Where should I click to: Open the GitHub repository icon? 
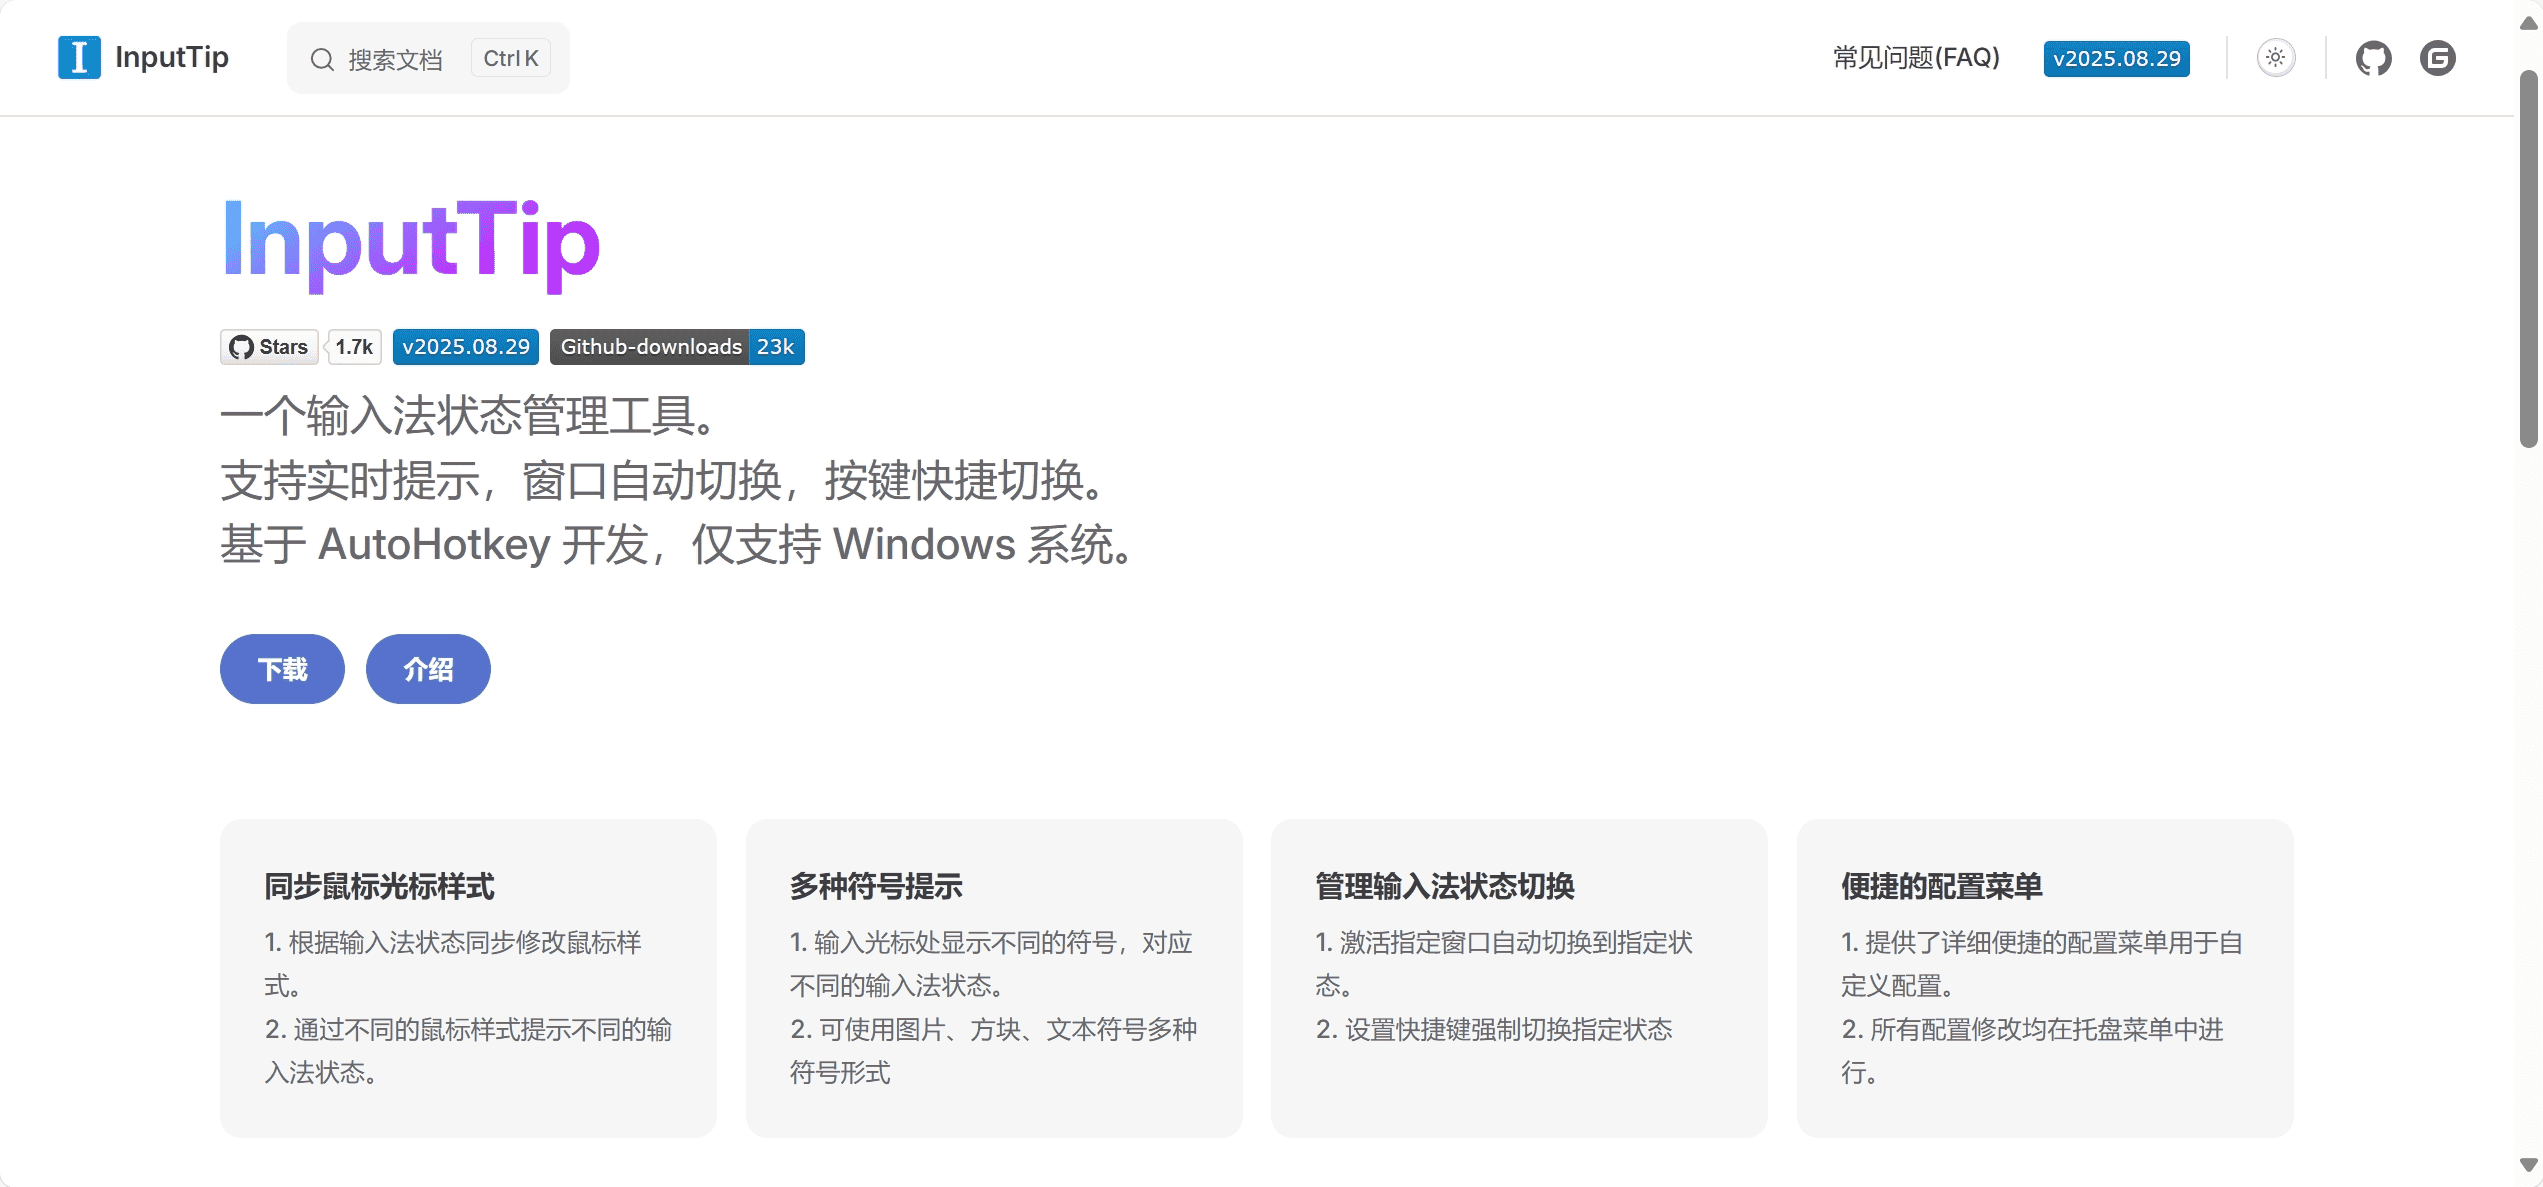pos(2373,58)
